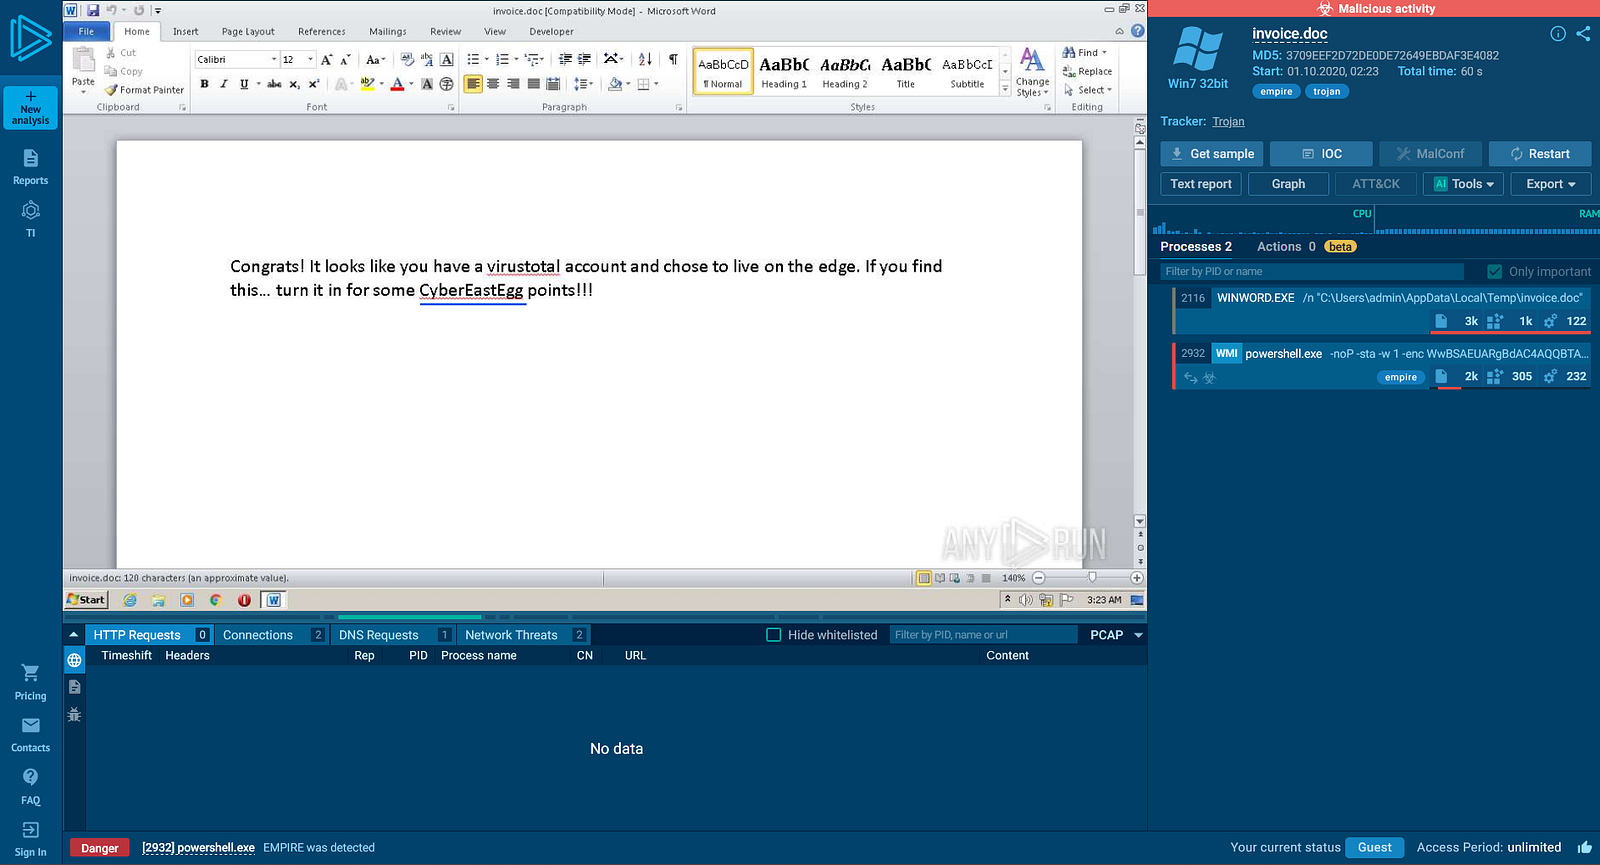This screenshot has width=1600, height=865.
Task: Click the Replace tool in Word
Action: pos(1087,71)
